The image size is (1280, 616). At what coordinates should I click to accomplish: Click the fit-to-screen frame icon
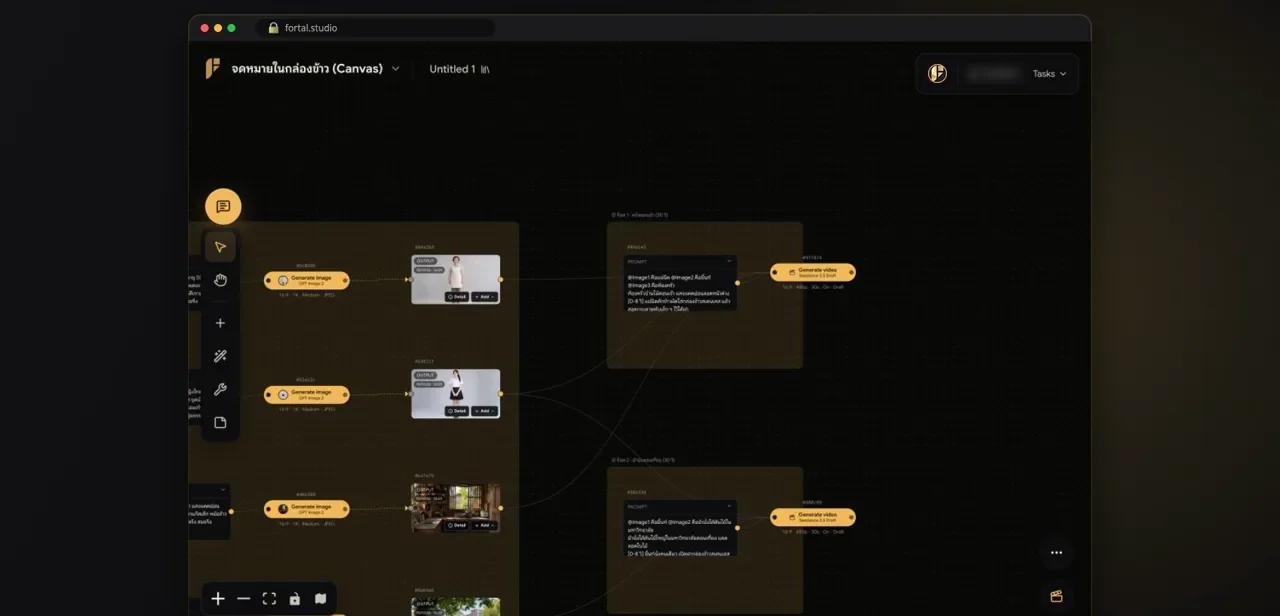[x=269, y=599]
